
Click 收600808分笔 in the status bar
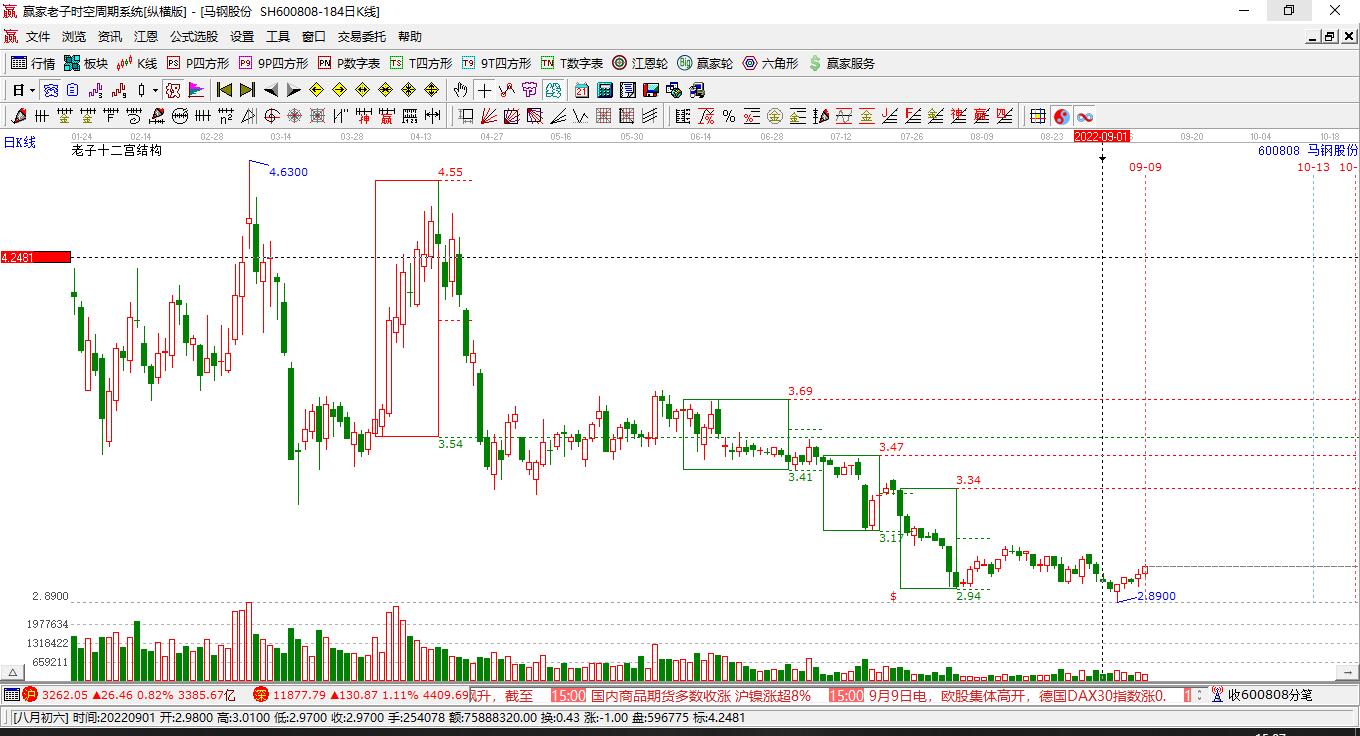[1270, 695]
